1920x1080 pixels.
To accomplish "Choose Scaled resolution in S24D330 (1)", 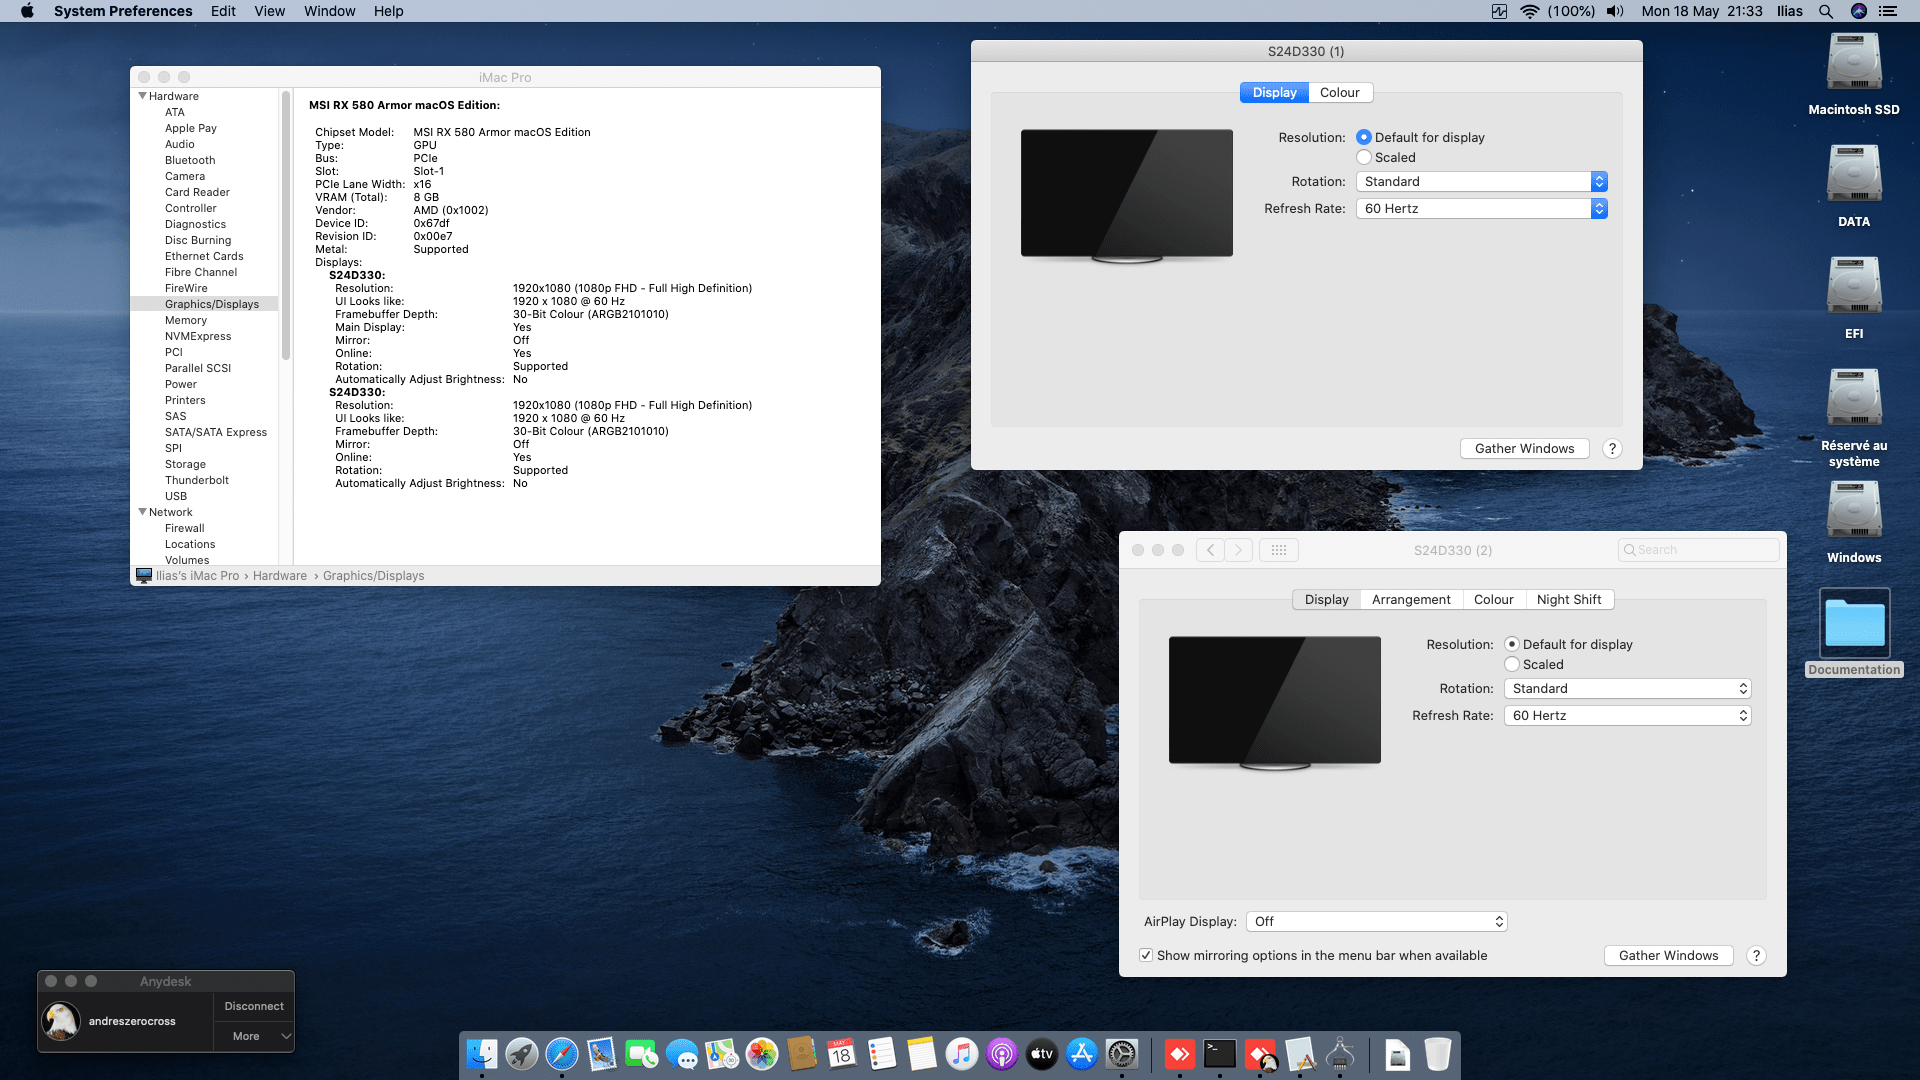I will click(x=1364, y=157).
